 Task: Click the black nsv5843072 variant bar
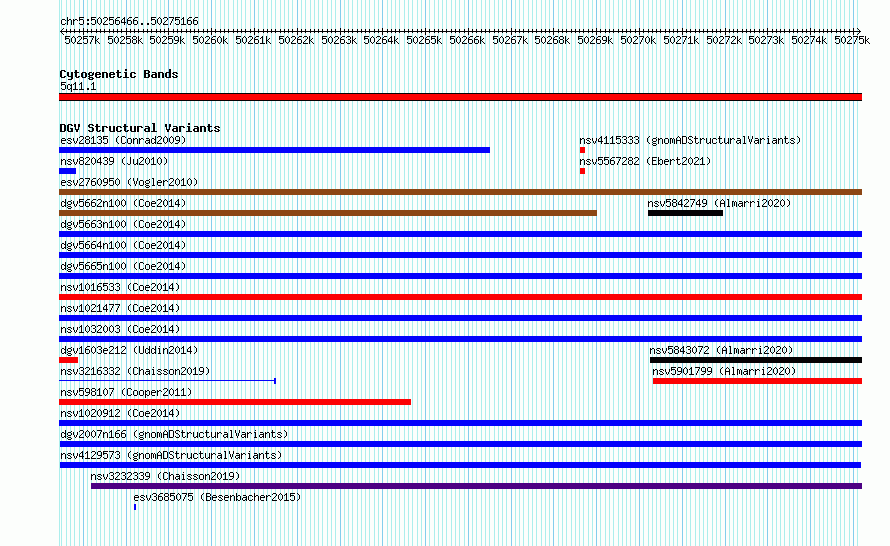756,360
